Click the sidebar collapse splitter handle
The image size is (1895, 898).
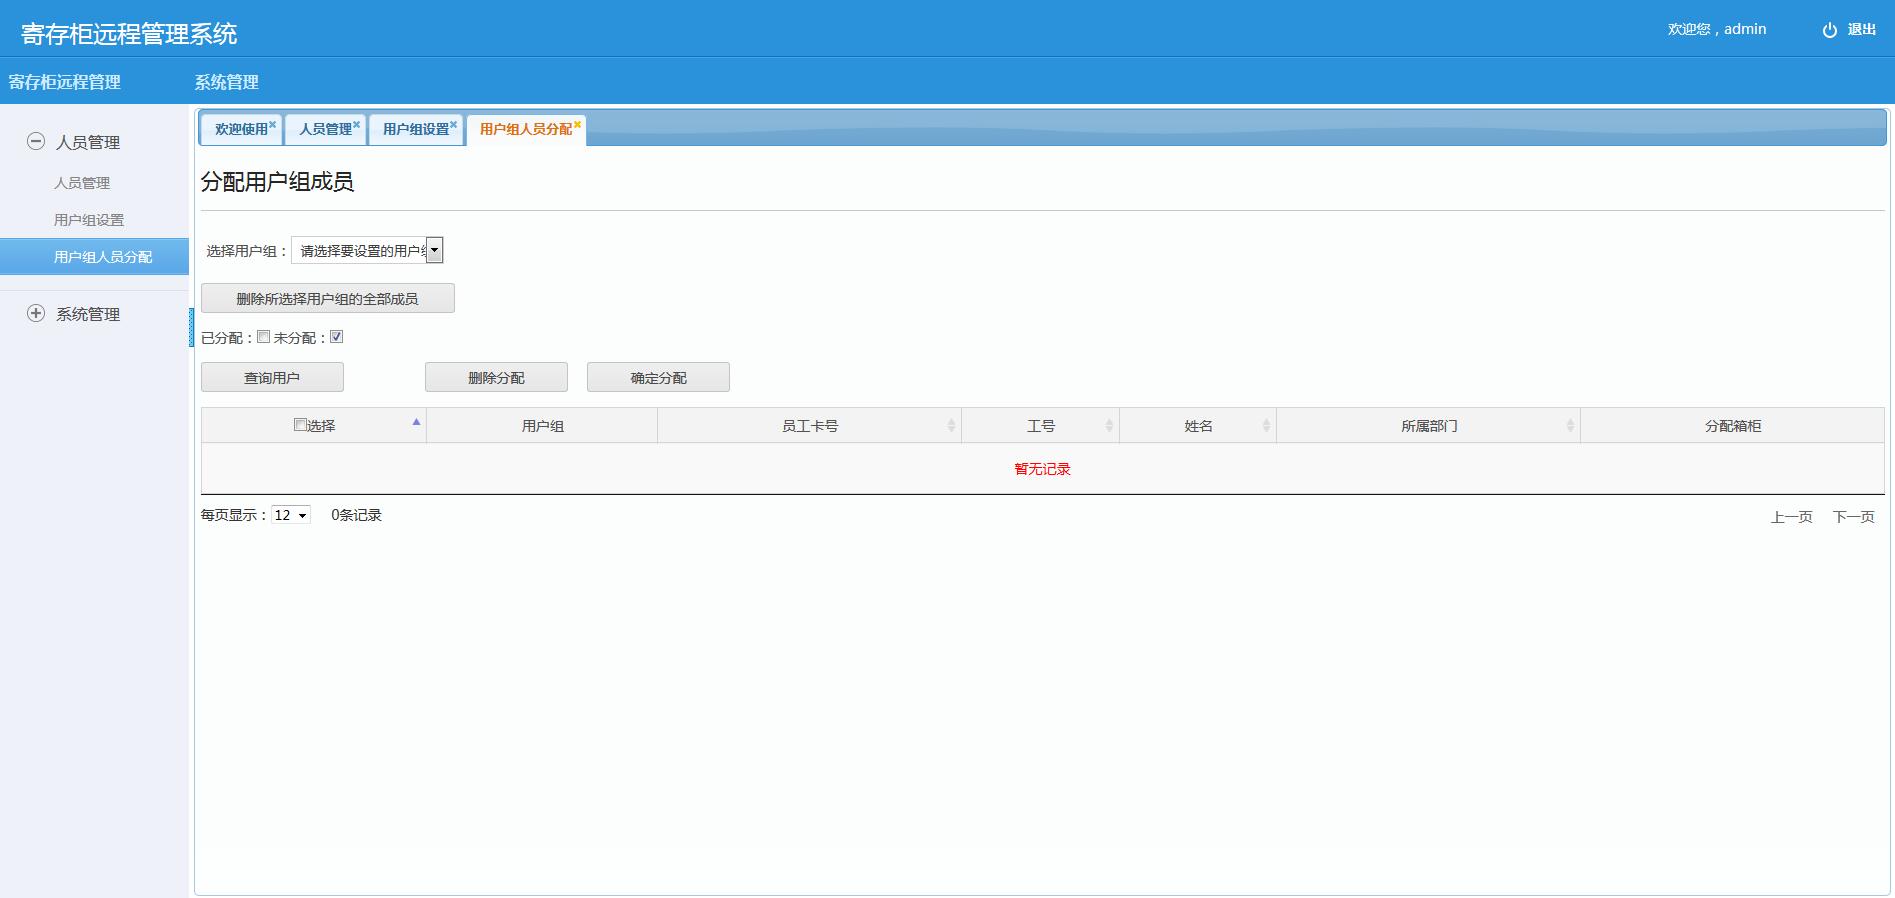click(191, 327)
